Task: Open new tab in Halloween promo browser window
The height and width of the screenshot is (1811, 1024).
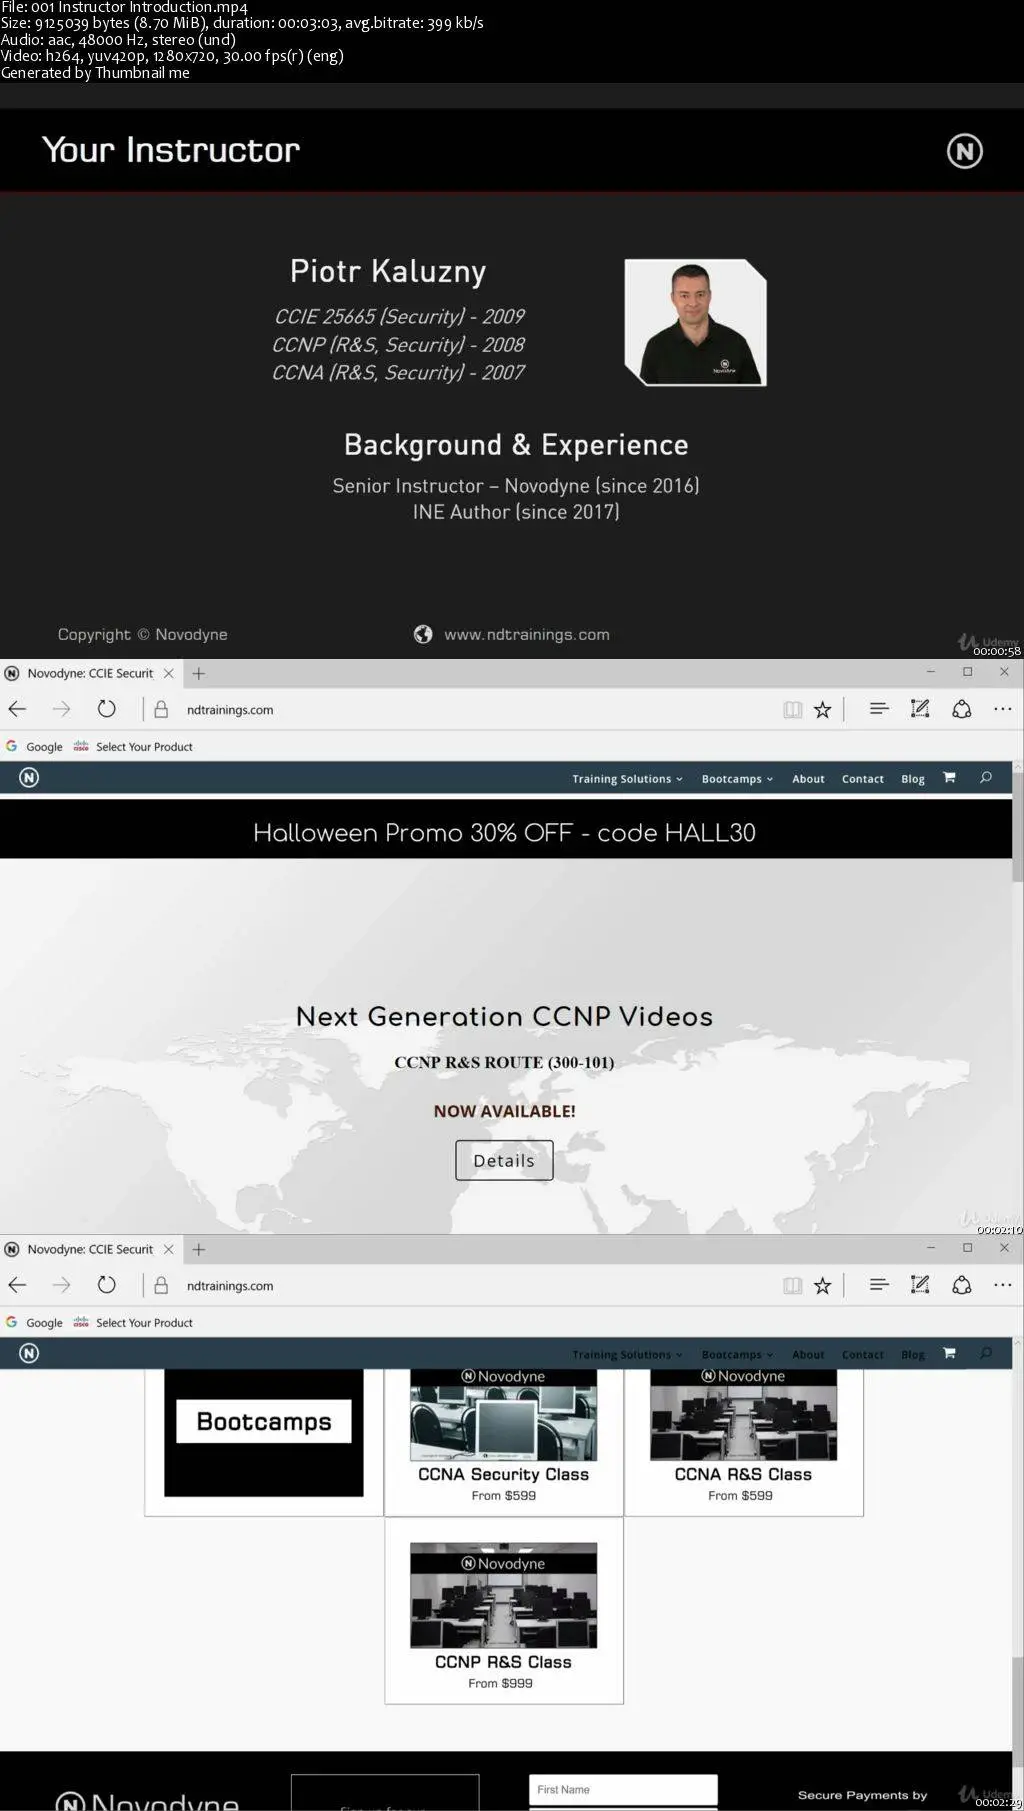Action: point(199,673)
